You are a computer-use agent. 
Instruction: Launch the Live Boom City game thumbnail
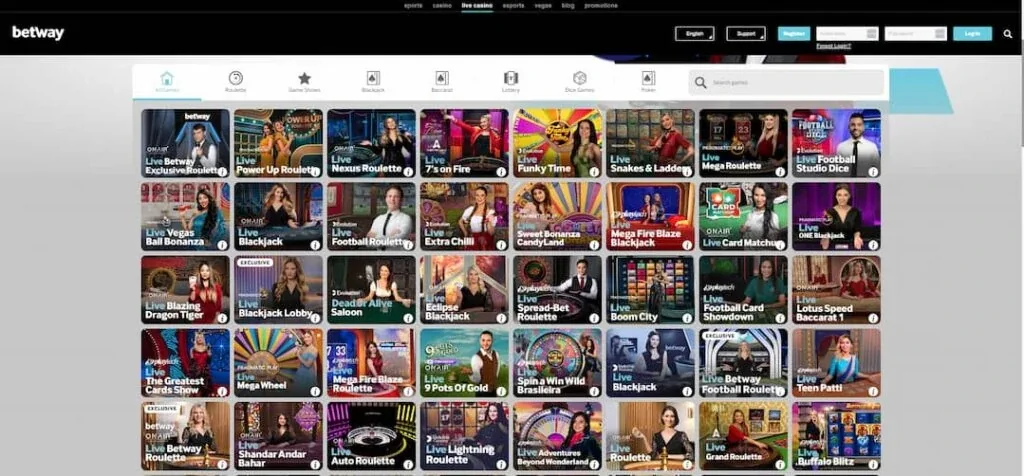tap(651, 290)
